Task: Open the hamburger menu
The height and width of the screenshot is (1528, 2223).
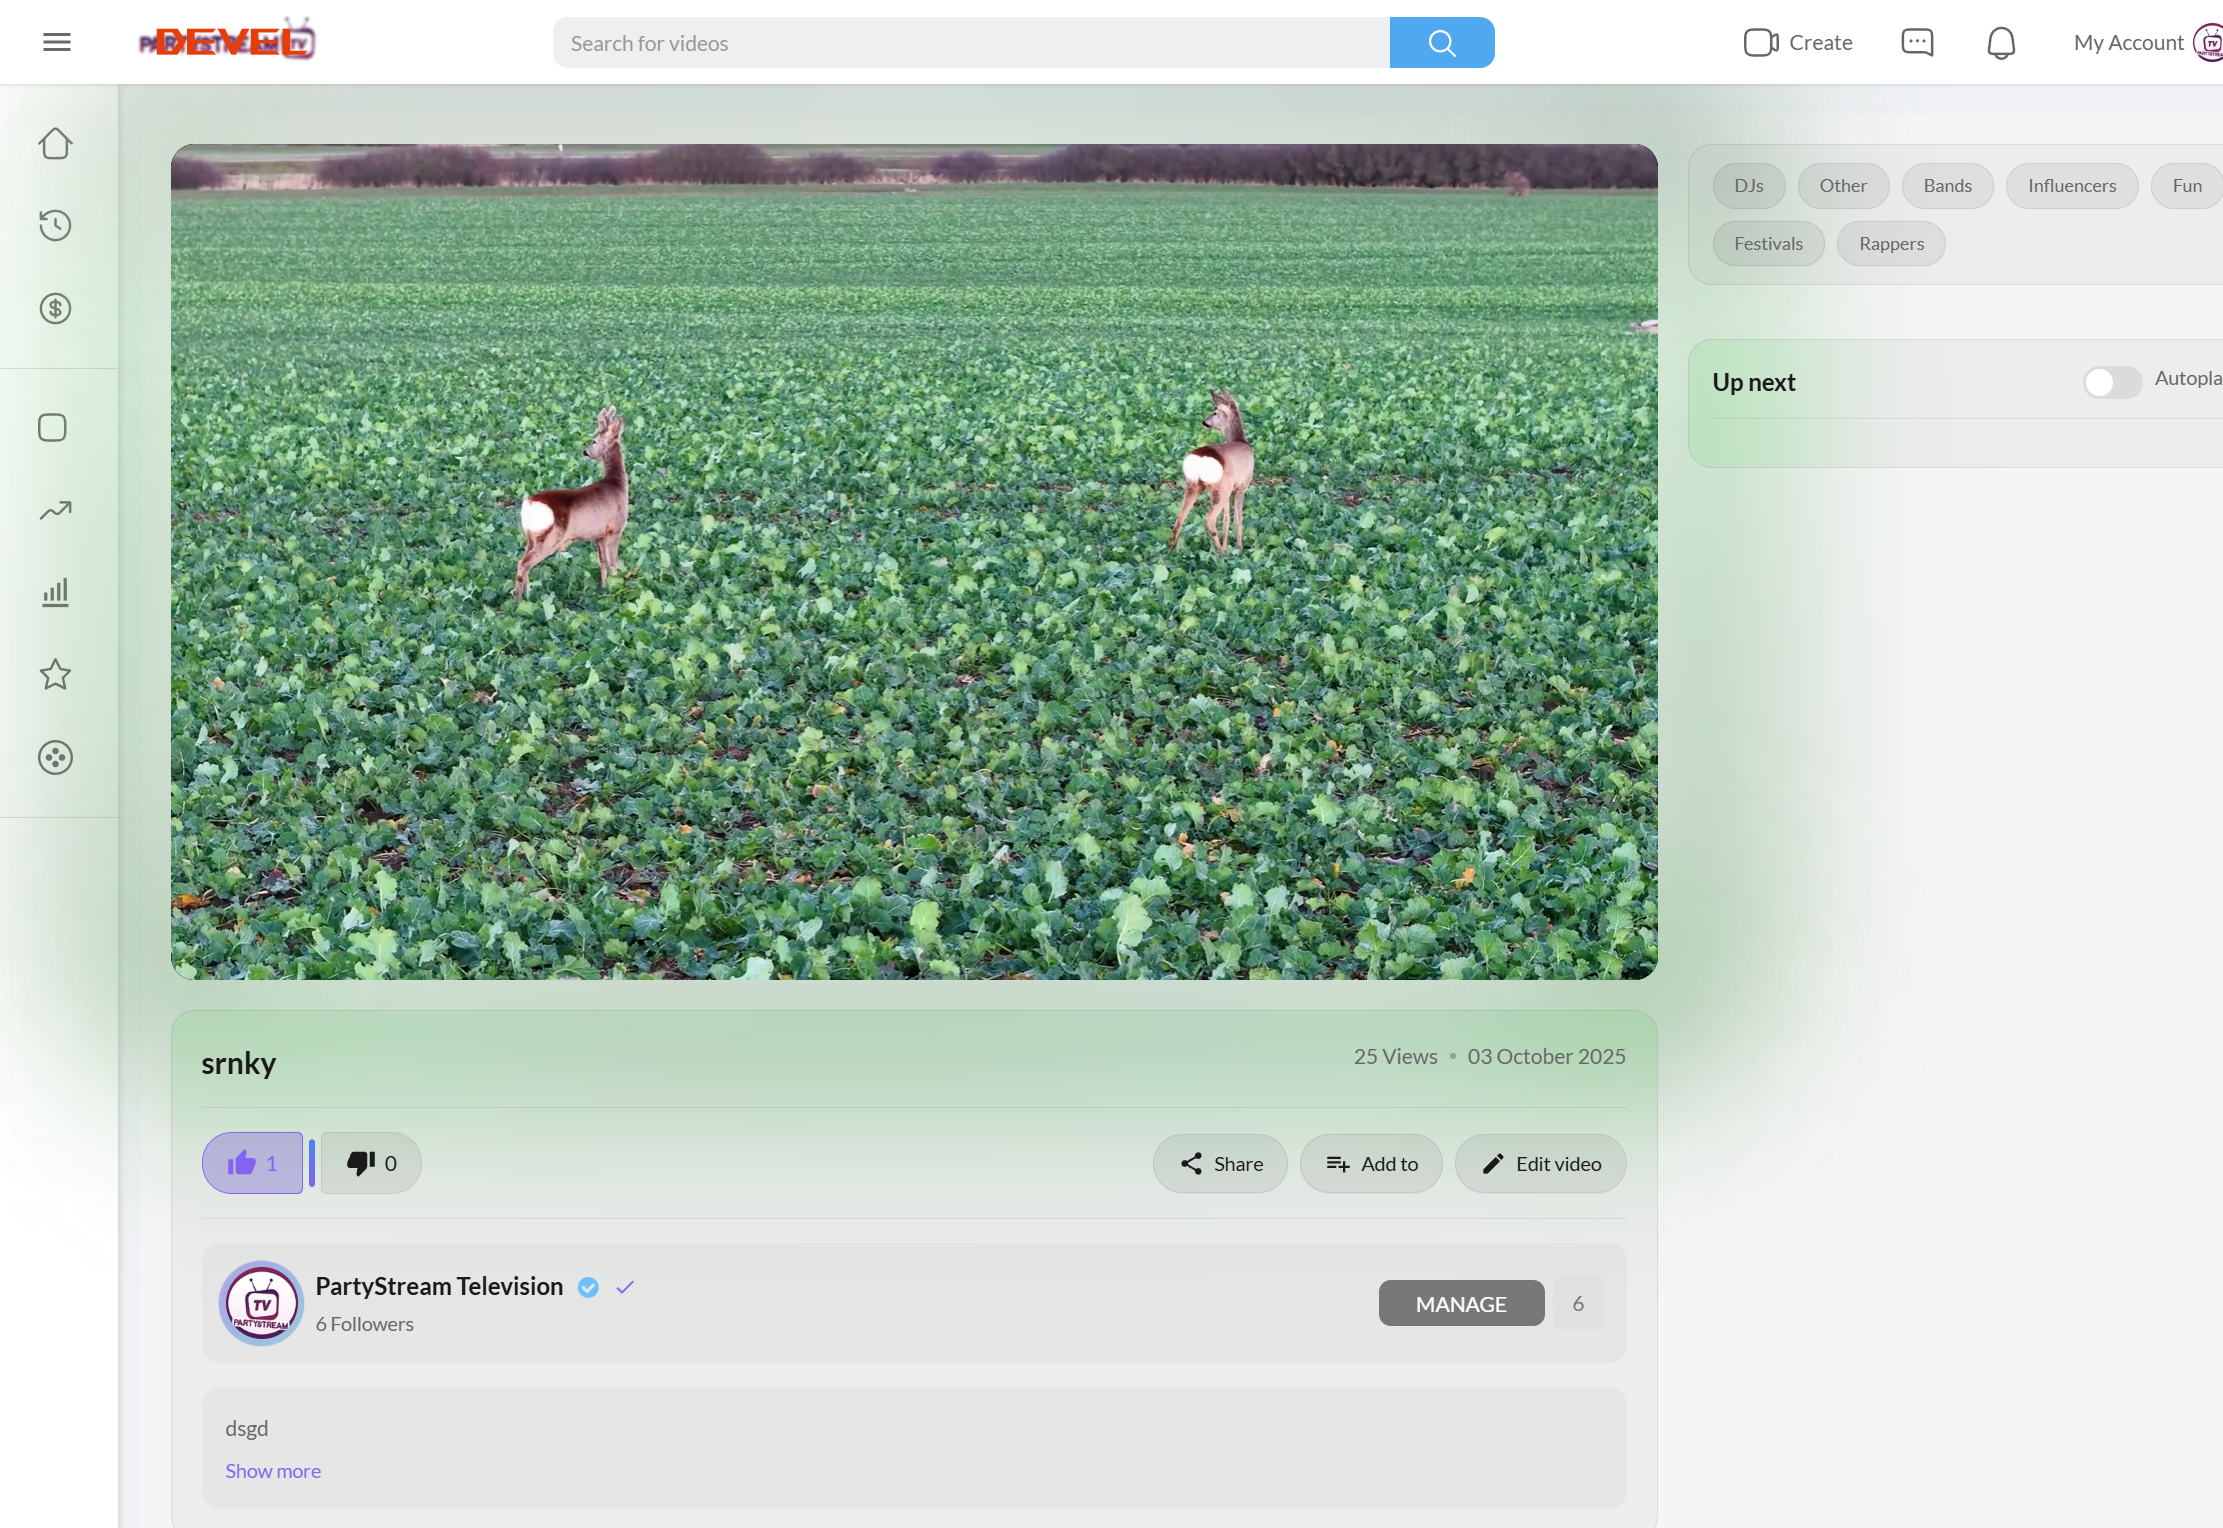Action: [57, 42]
